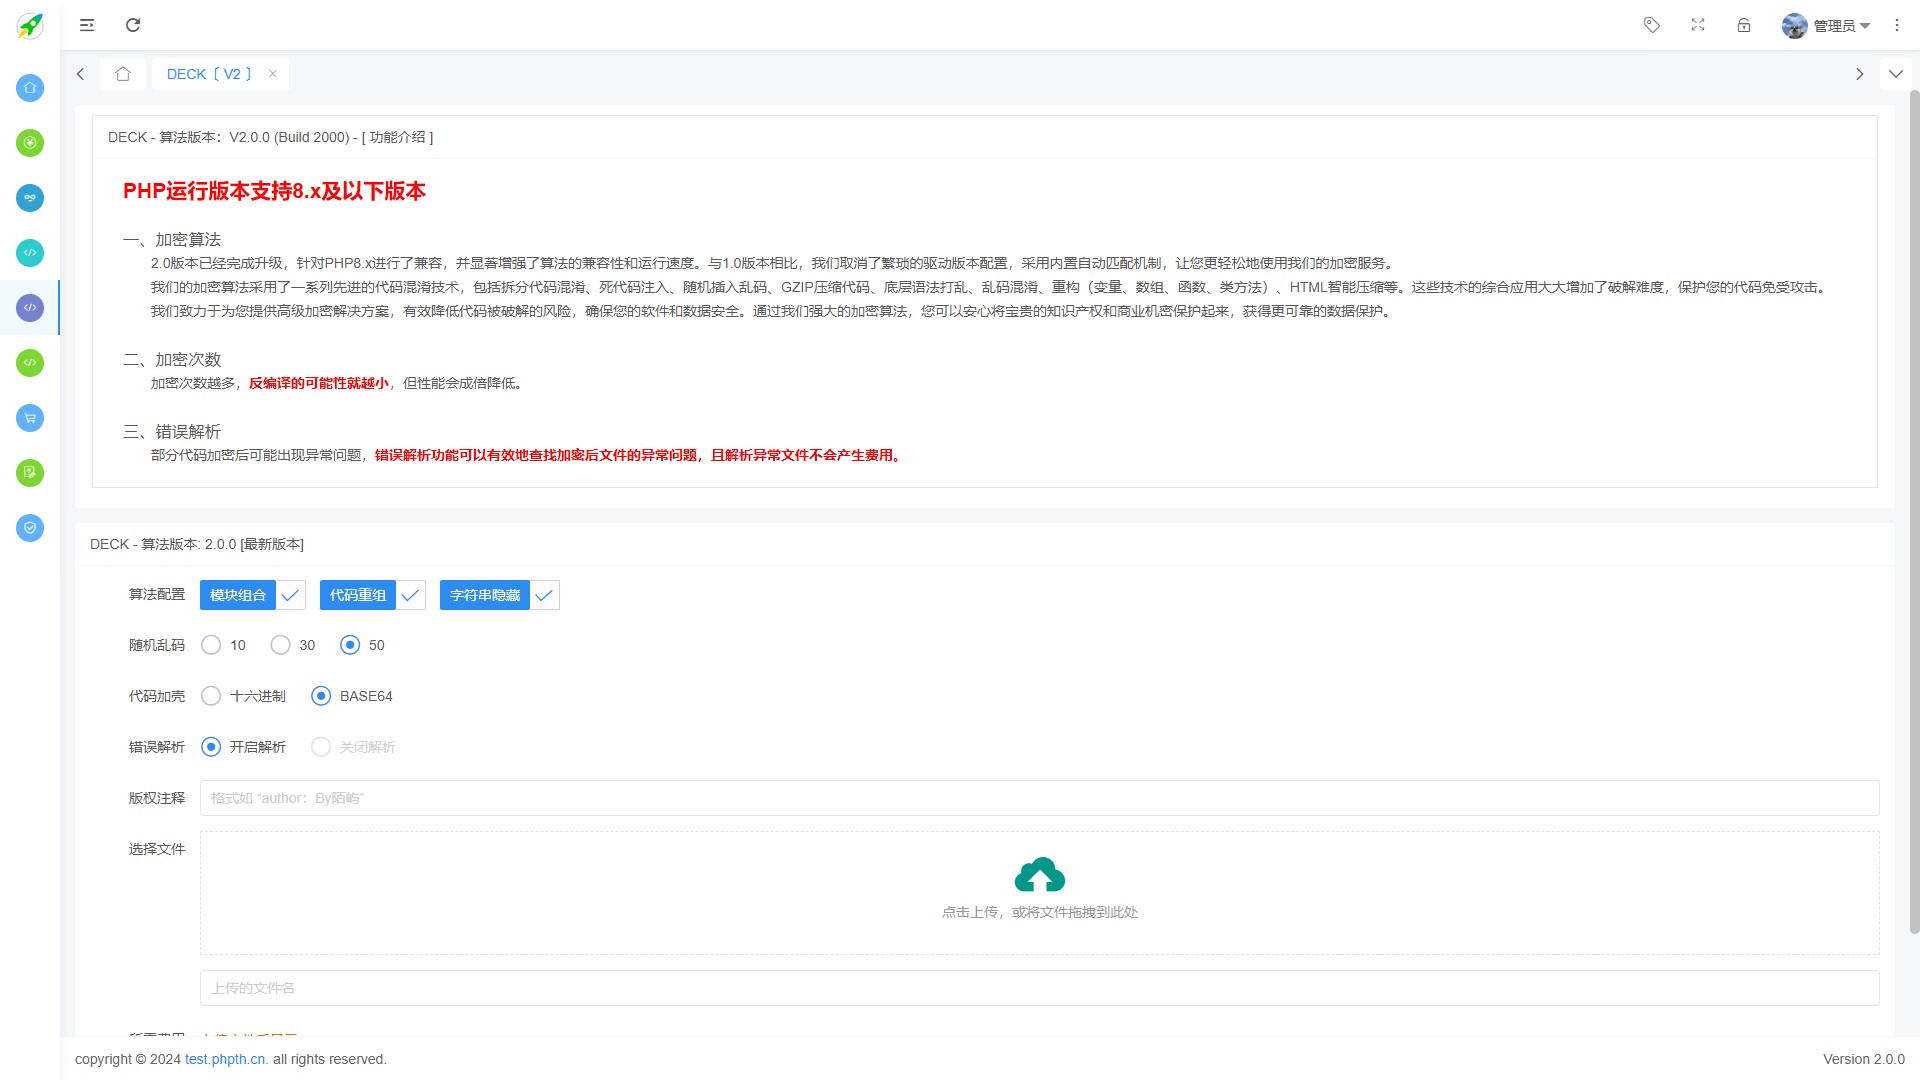This screenshot has height=1080, width=1920.
Task: Expand the tab list chevron on the right
Action: [1896, 73]
